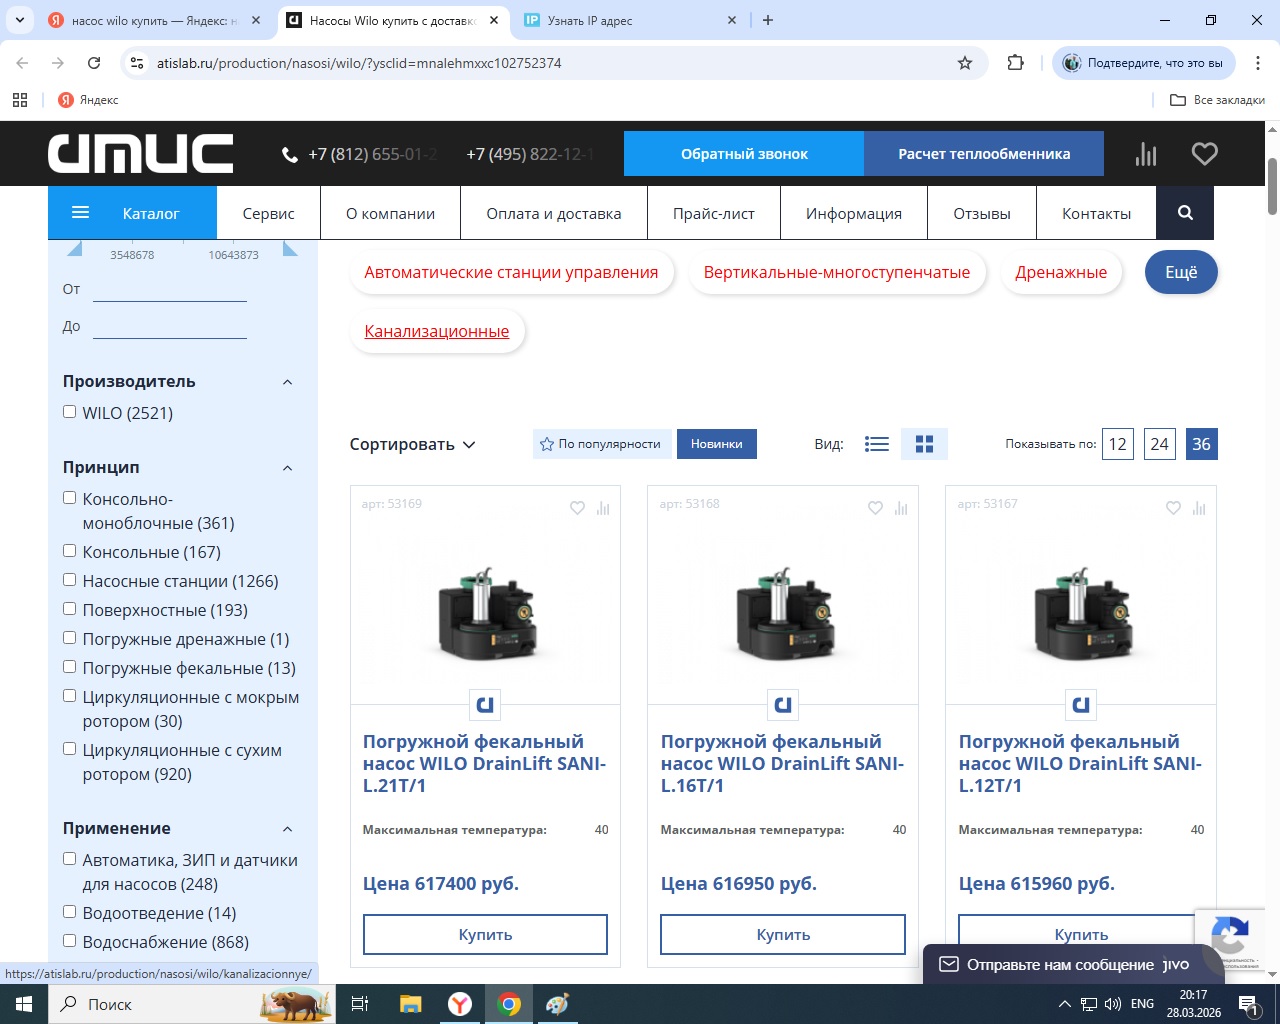Add SANI-L.16T/1 pump to comparison
The height and width of the screenshot is (1024, 1280).
tap(901, 508)
